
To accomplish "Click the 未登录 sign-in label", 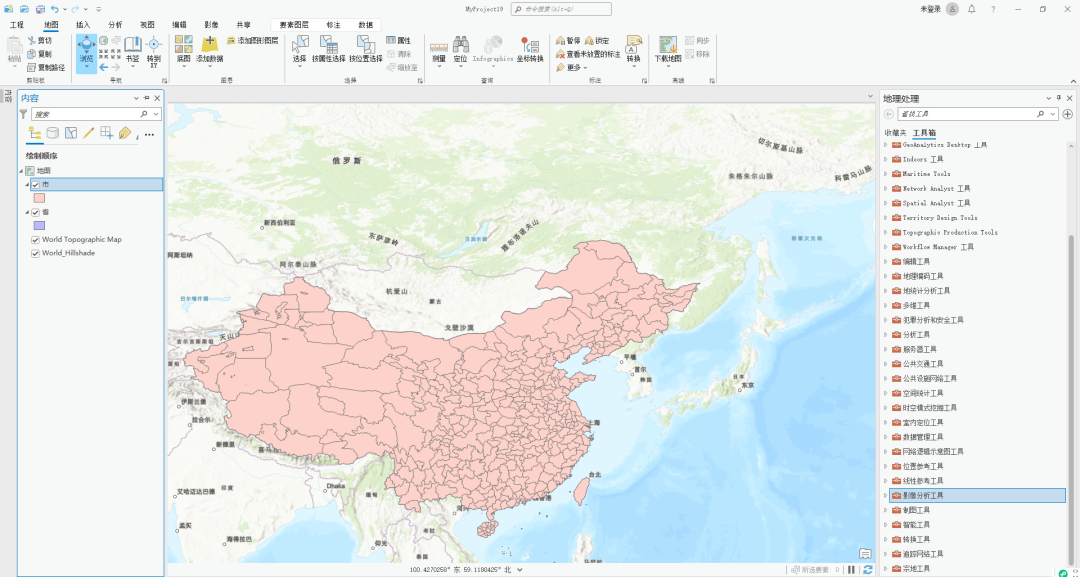I will pyautogui.click(x=931, y=9).
